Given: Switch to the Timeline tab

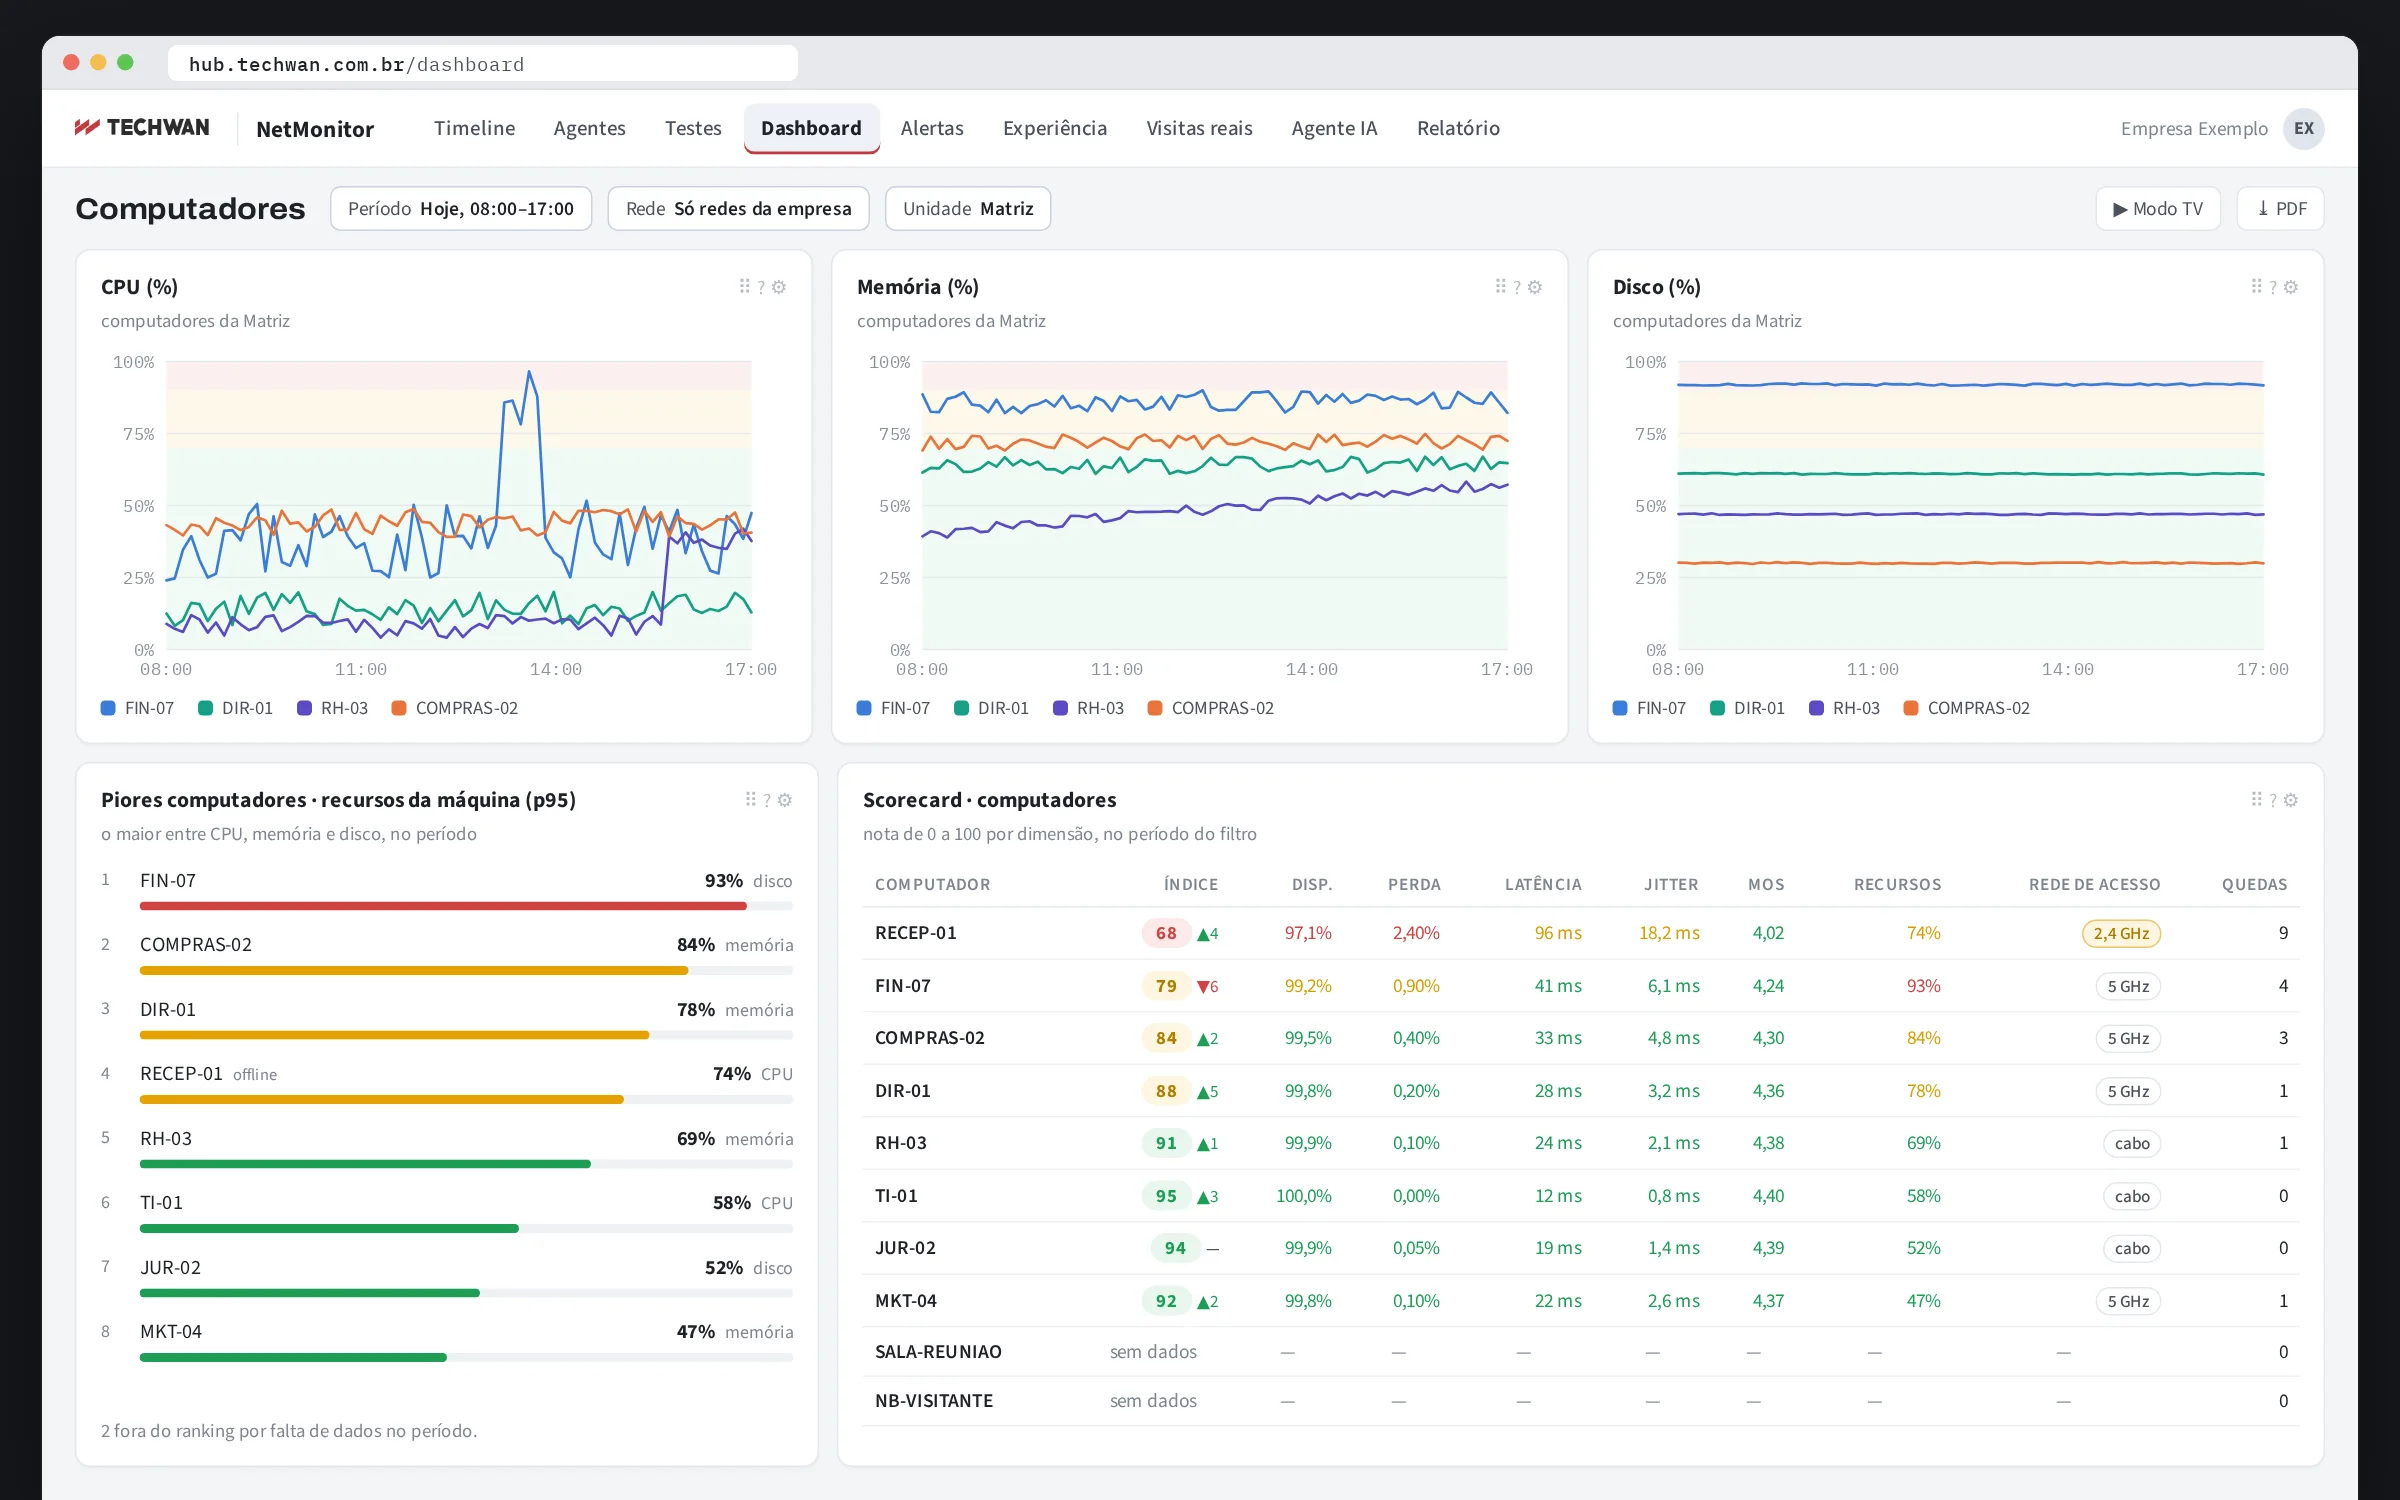Looking at the screenshot, I should tap(474, 128).
